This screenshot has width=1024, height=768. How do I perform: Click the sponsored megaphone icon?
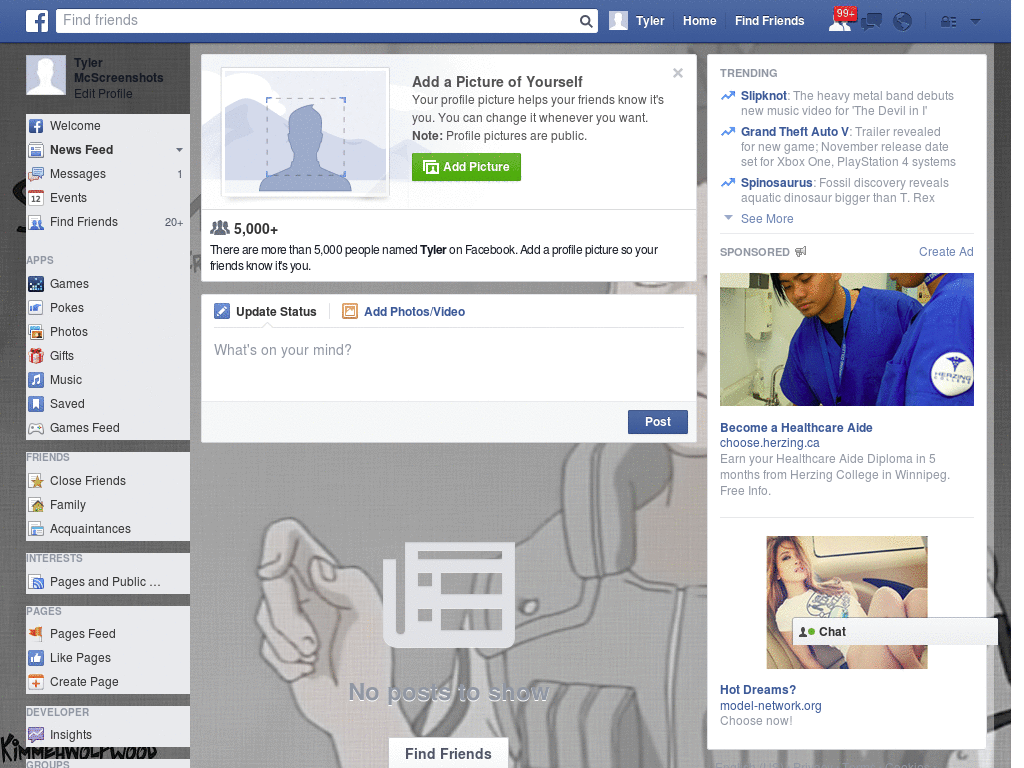(801, 252)
